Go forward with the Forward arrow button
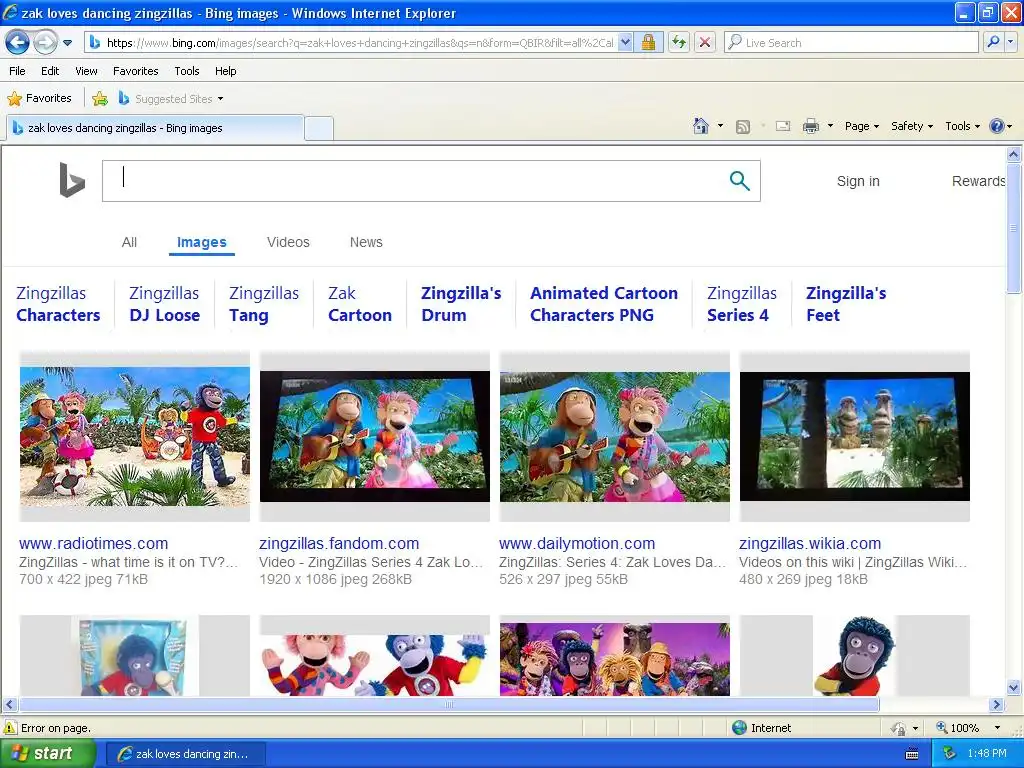Viewport: 1024px width, 768px height. coord(44,42)
